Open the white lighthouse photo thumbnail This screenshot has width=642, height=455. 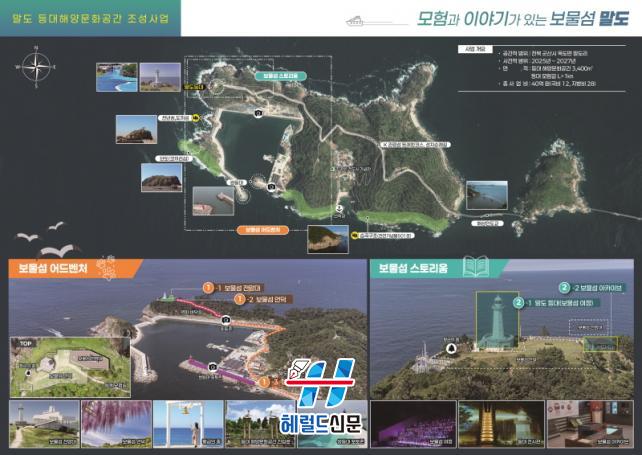pos(160,77)
